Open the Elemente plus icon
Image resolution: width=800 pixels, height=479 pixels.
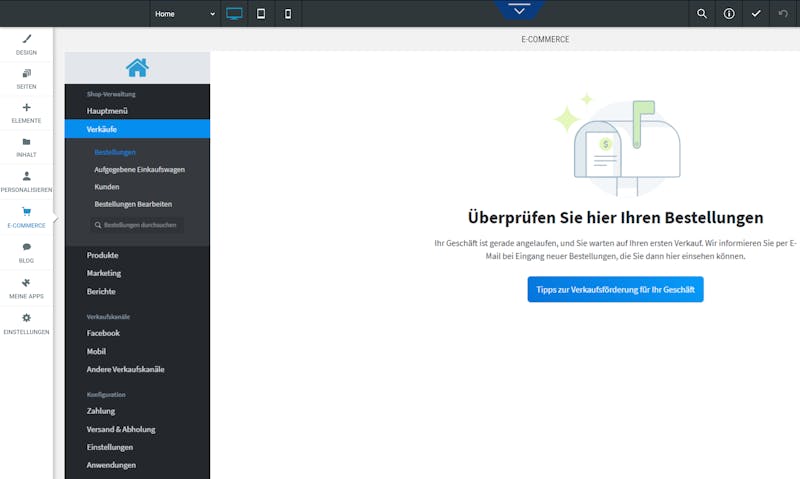(27, 107)
